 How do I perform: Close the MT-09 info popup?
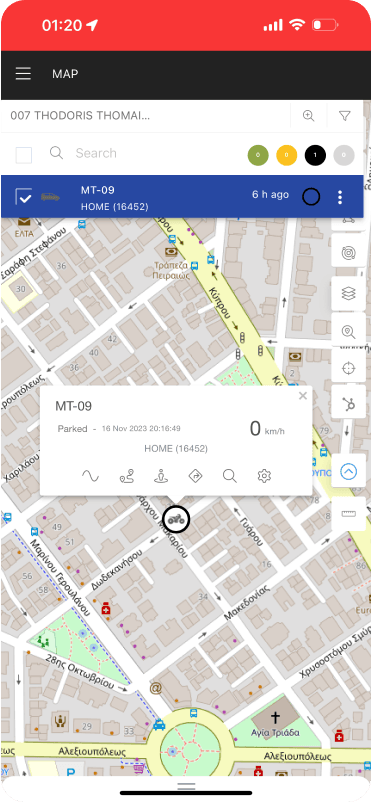pyautogui.click(x=303, y=395)
